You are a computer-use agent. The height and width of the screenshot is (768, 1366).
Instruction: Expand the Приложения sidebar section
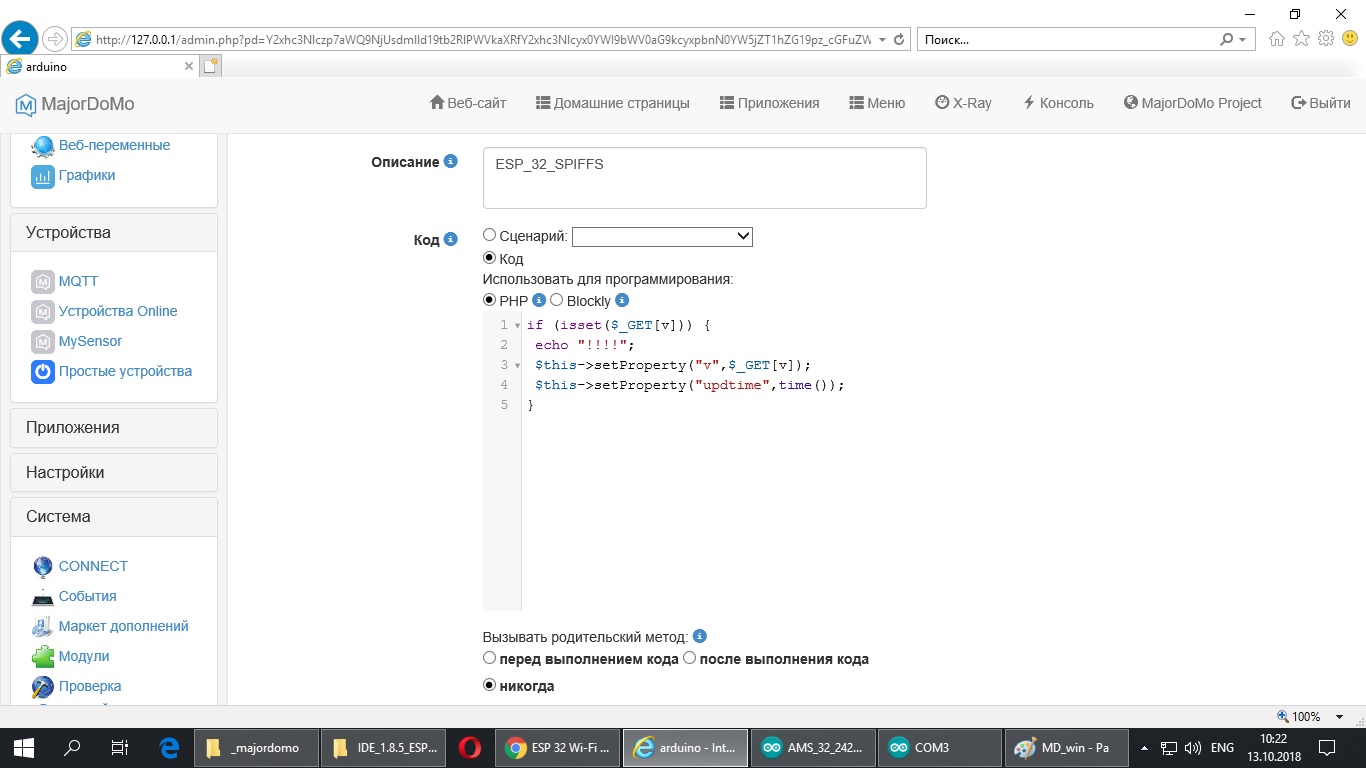(x=114, y=428)
